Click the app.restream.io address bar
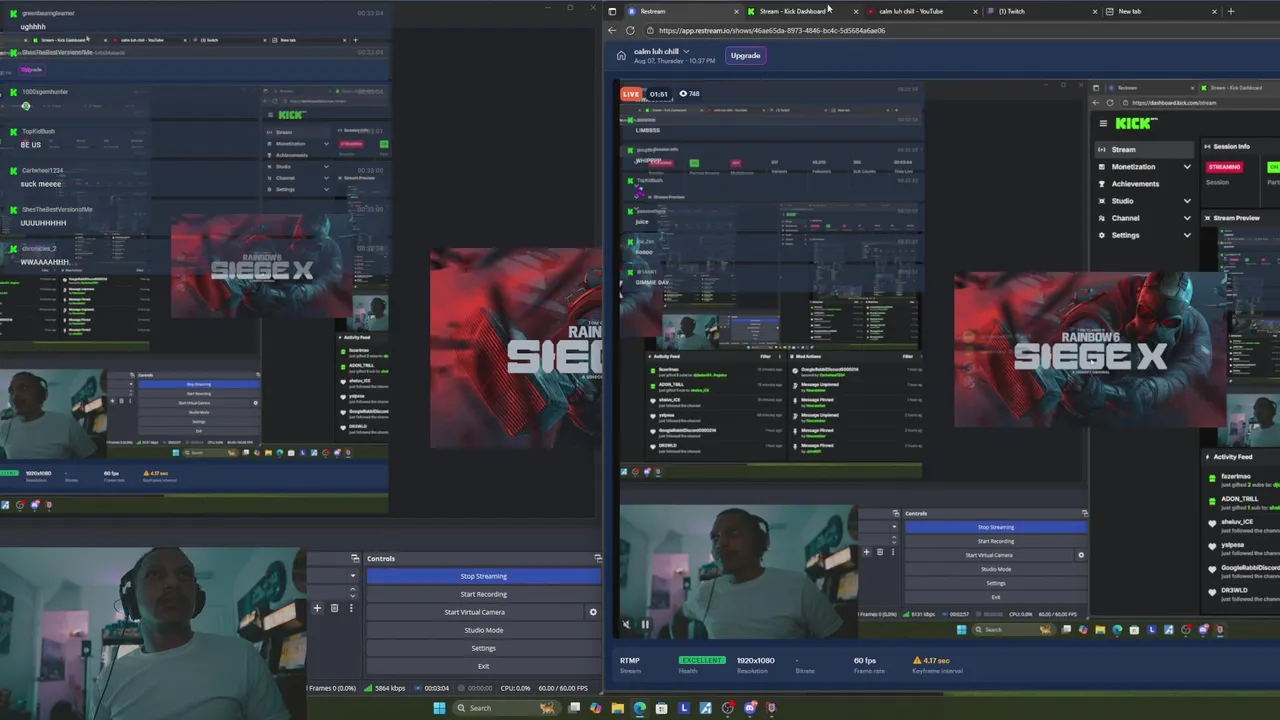Image resolution: width=1280 pixels, height=720 pixels. click(x=960, y=30)
